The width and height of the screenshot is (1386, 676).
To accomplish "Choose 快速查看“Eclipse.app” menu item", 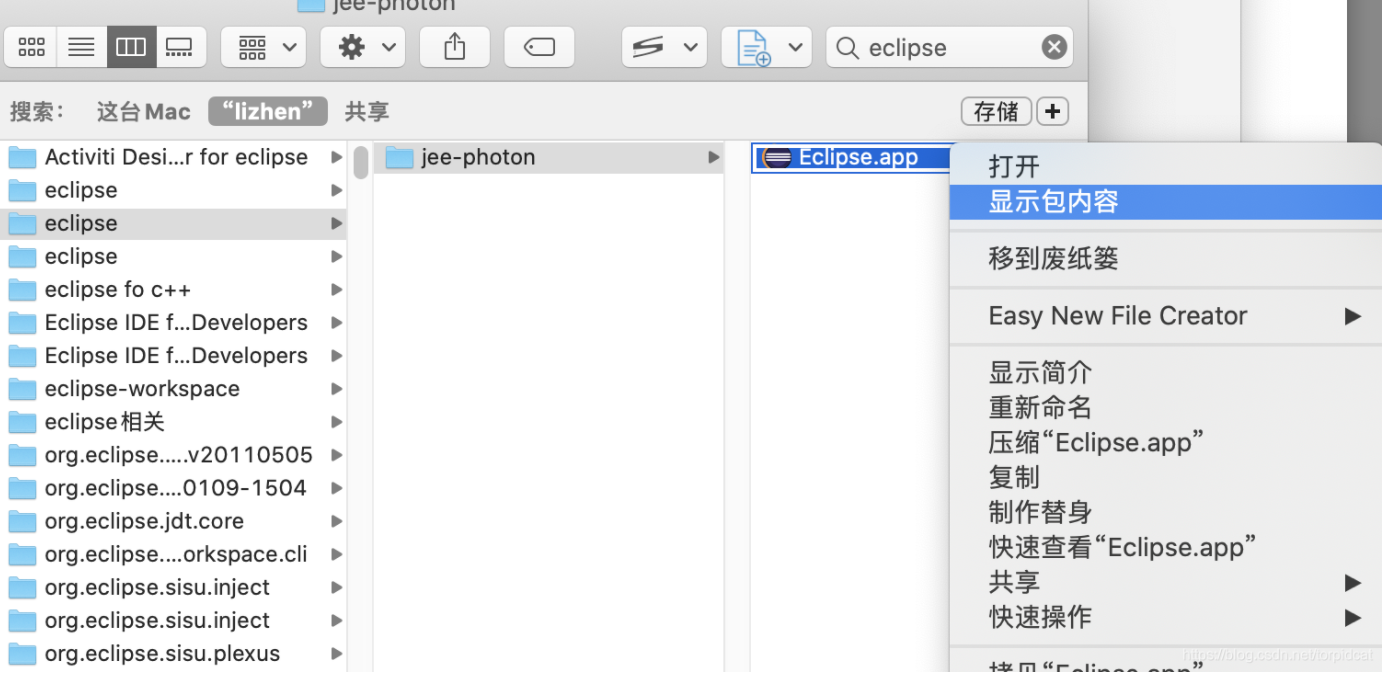I will click(x=1165, y=547).
